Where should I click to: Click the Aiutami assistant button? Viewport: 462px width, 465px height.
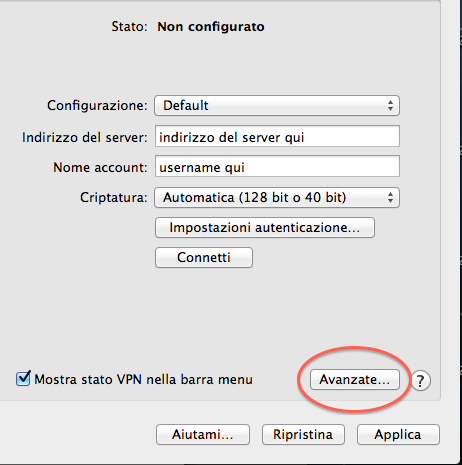[x=203, y=435]
